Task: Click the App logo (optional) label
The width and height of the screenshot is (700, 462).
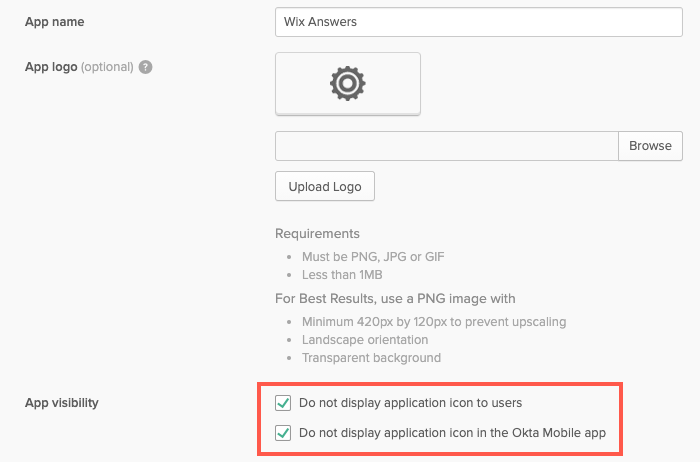Action: pos(79,67)
